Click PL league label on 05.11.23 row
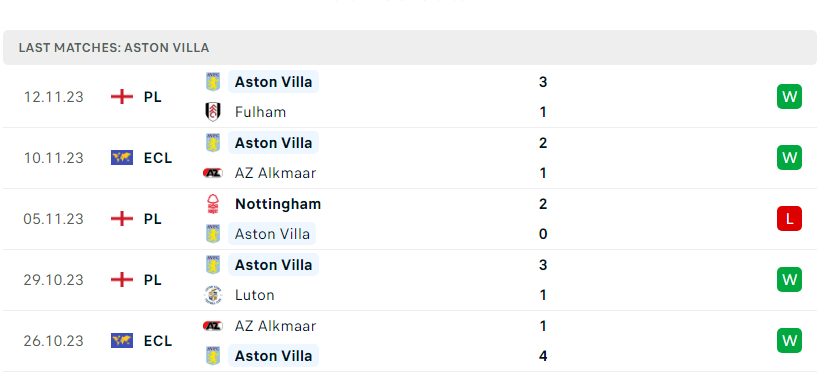 coord(153,219)
